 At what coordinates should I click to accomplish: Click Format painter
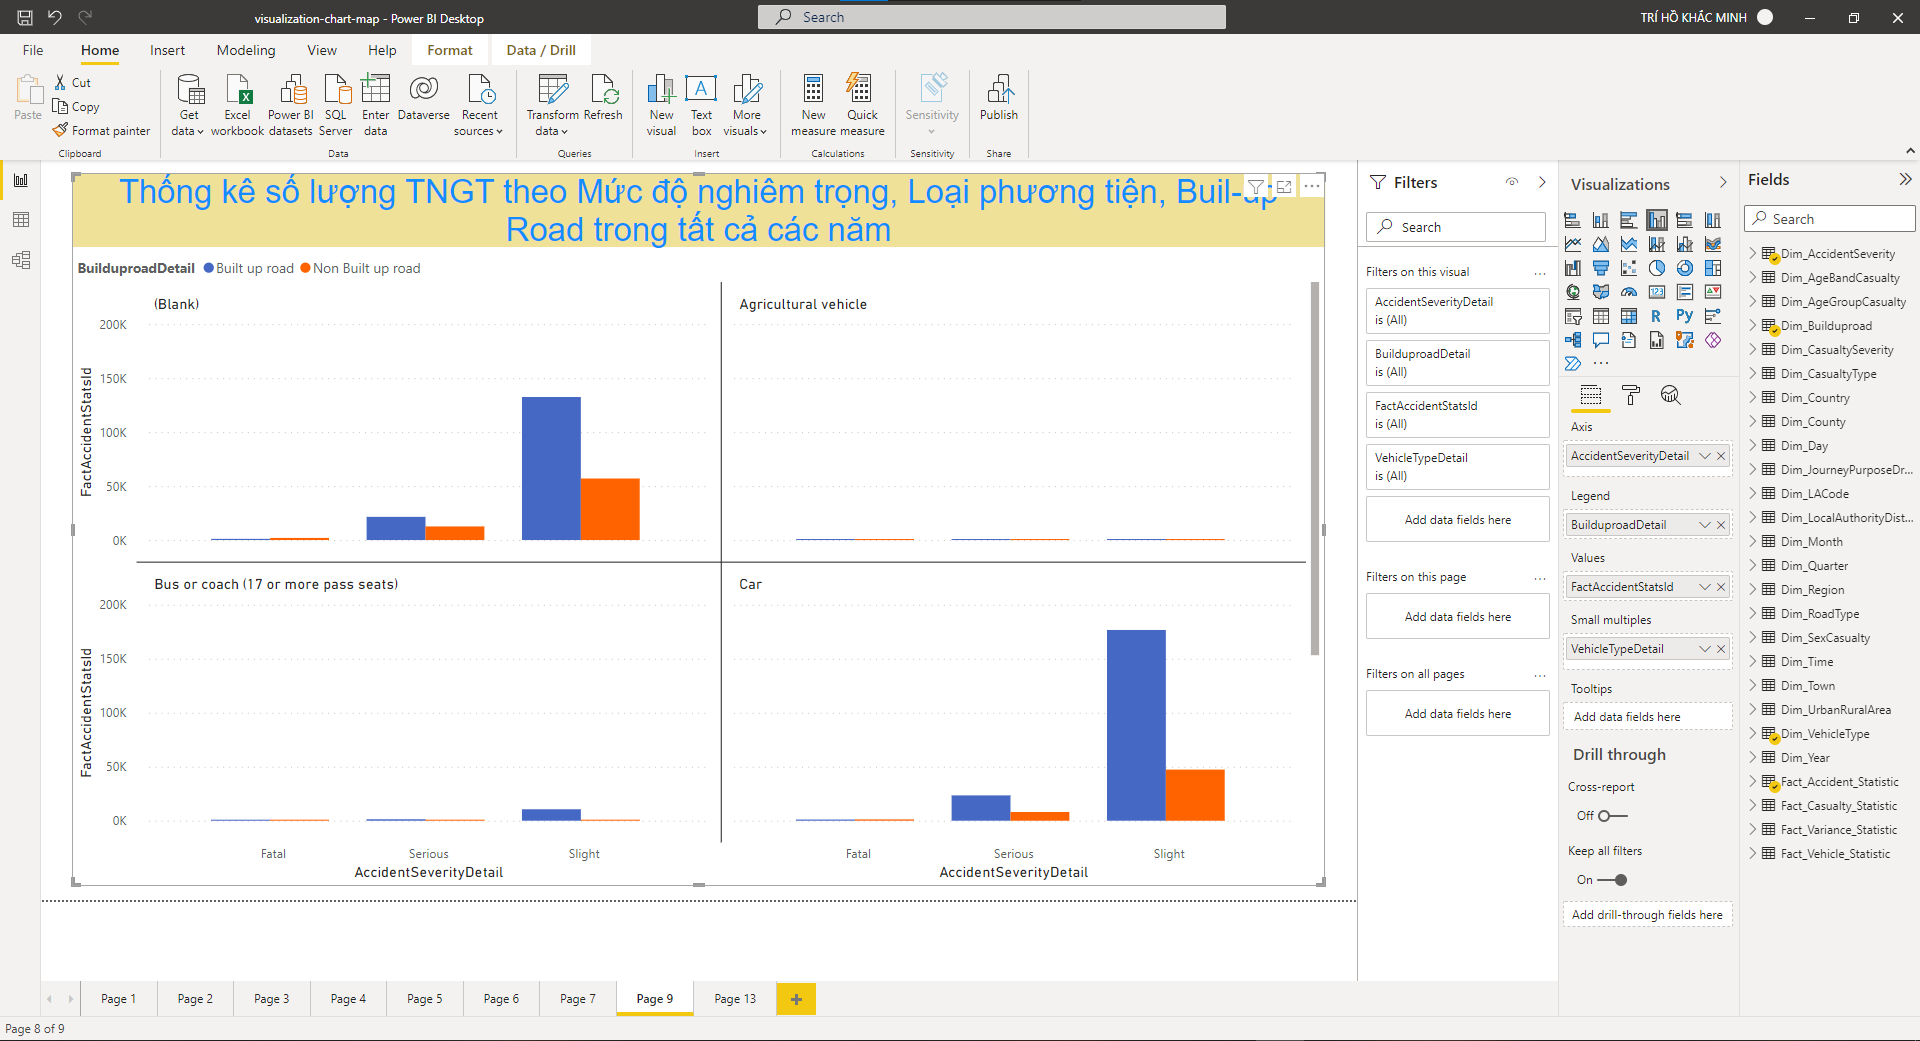coord(101,131)
